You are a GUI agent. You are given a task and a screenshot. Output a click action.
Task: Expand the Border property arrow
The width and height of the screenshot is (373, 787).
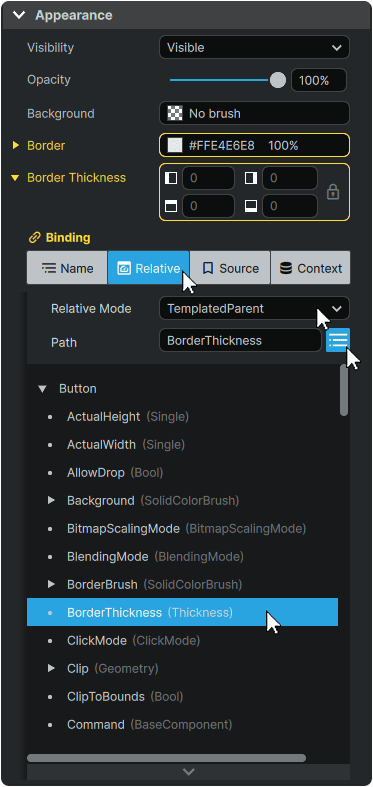[x=16, y=146]
